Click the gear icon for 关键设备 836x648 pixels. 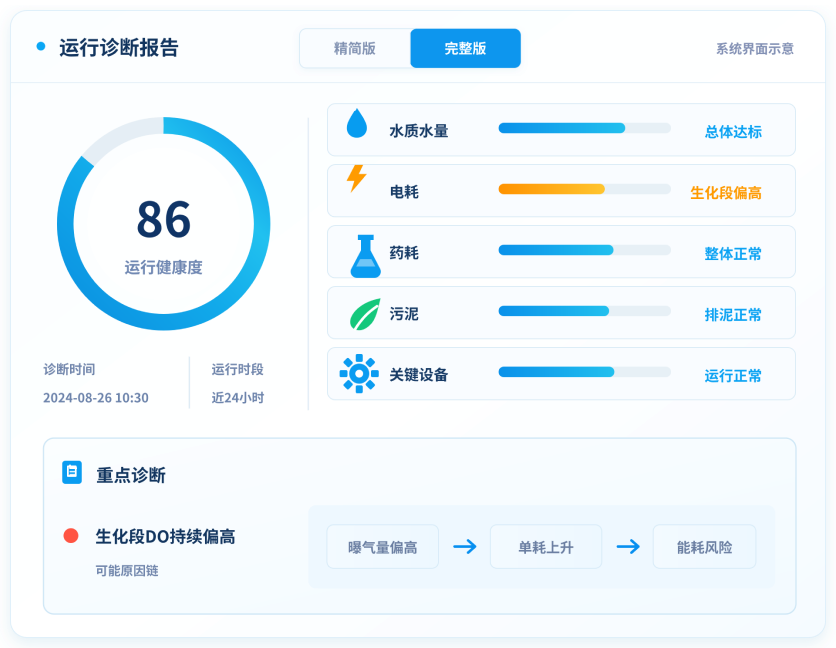(x=359, y=374)
